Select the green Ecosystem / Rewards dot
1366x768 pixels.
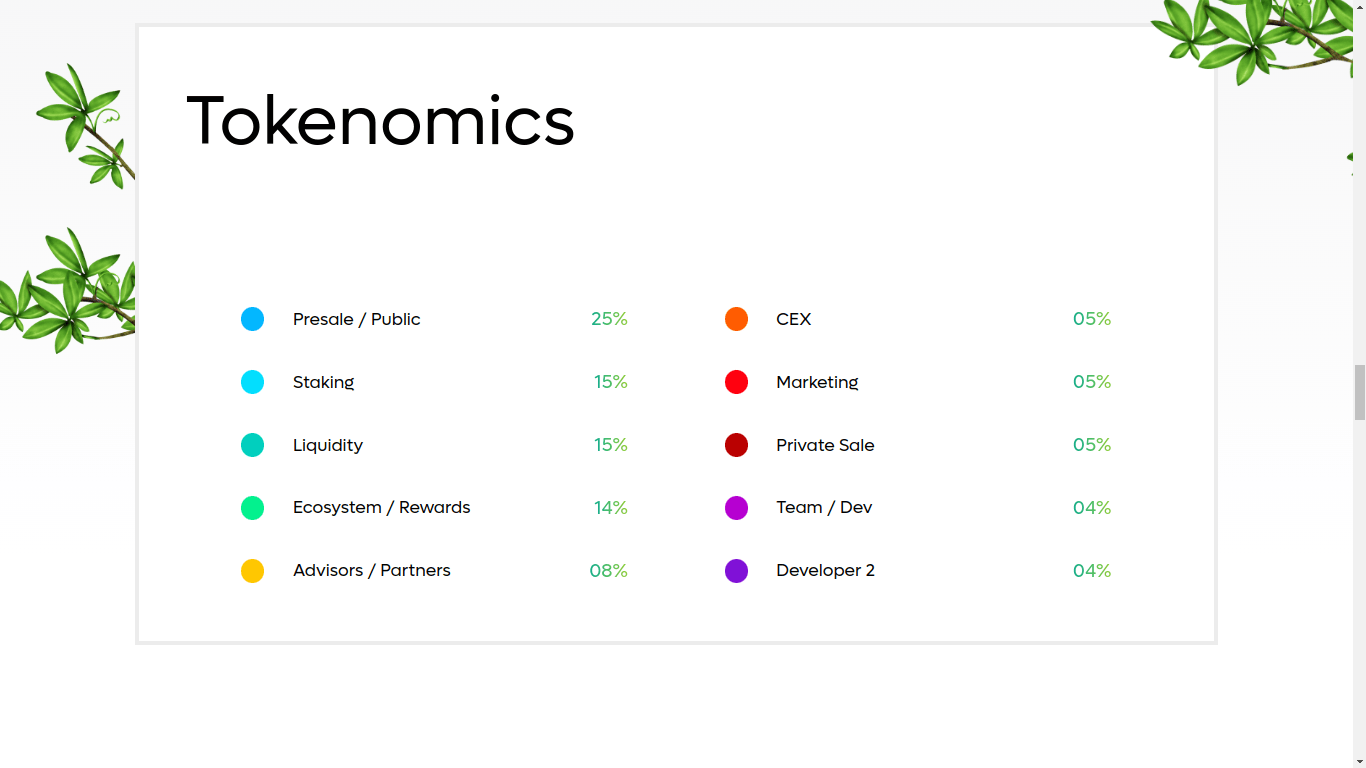pyautogui.click(x=252, y=508)
